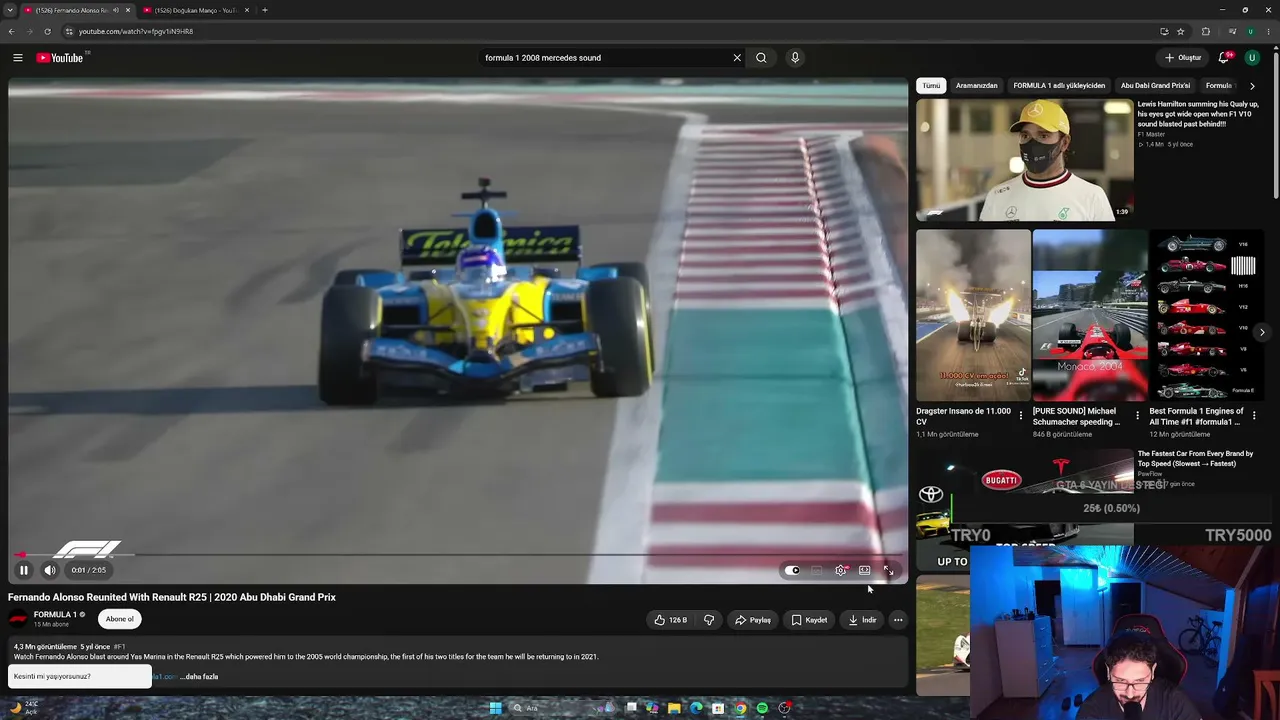Screen dimensions: 1280x720
Task: Open options for Michael Schumacher Short
Action: coord(1137,415)
